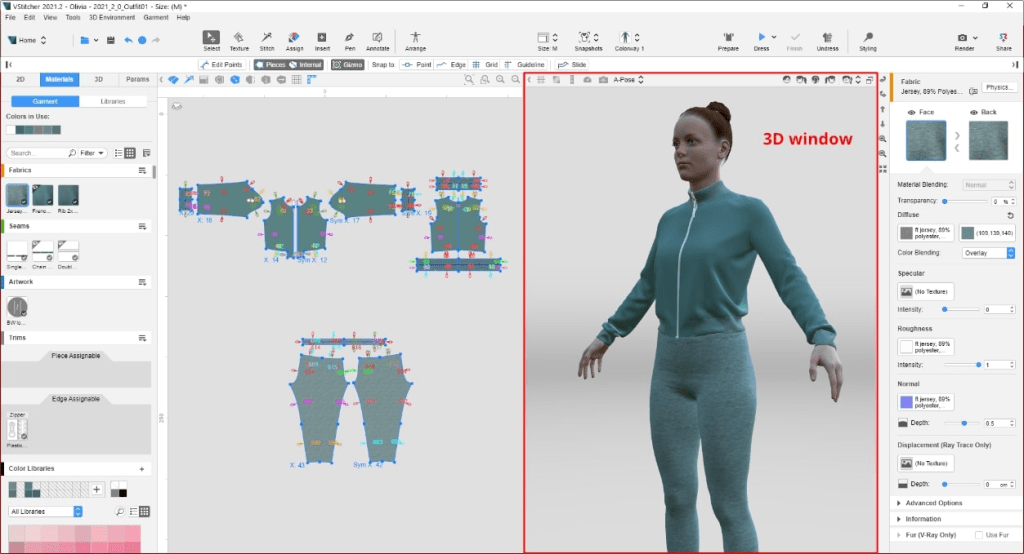Viewport: 1024px width, 554px height.
Task: Click the Annotate tool icon
Action: pos(377,38)
